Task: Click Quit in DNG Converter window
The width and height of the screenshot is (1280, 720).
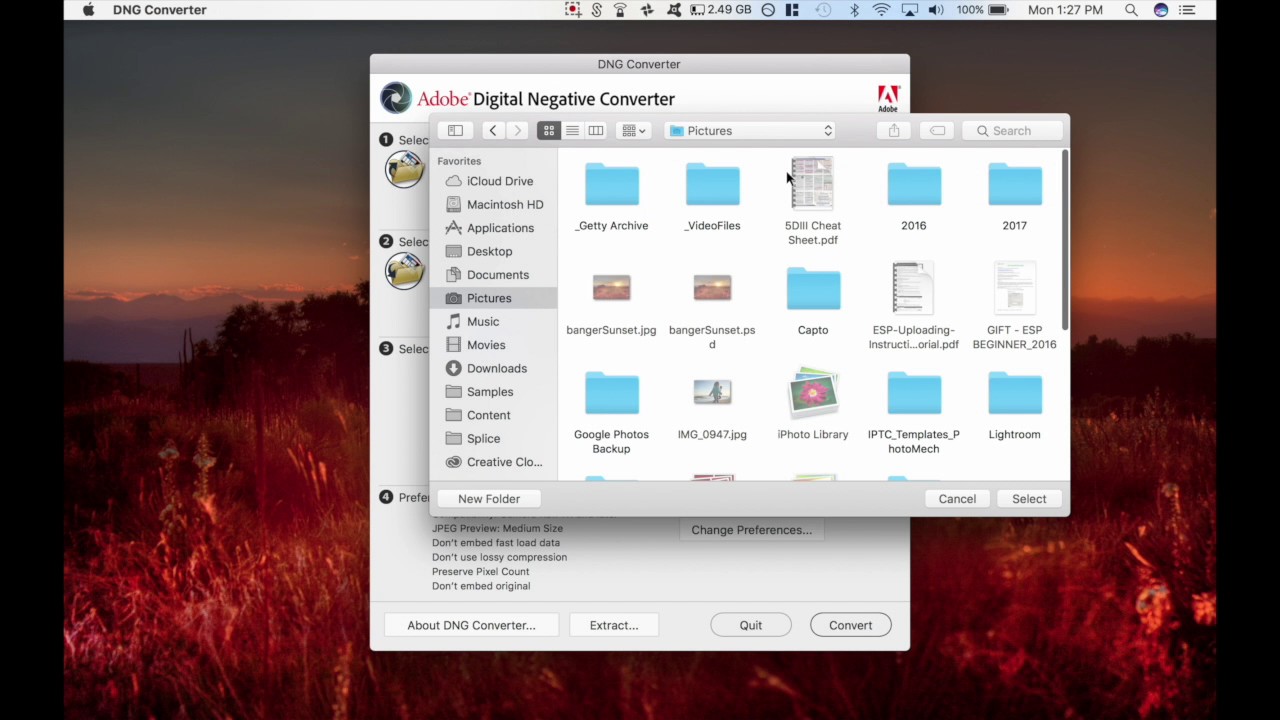Action: pyautogui.click(x=751, y=625)
